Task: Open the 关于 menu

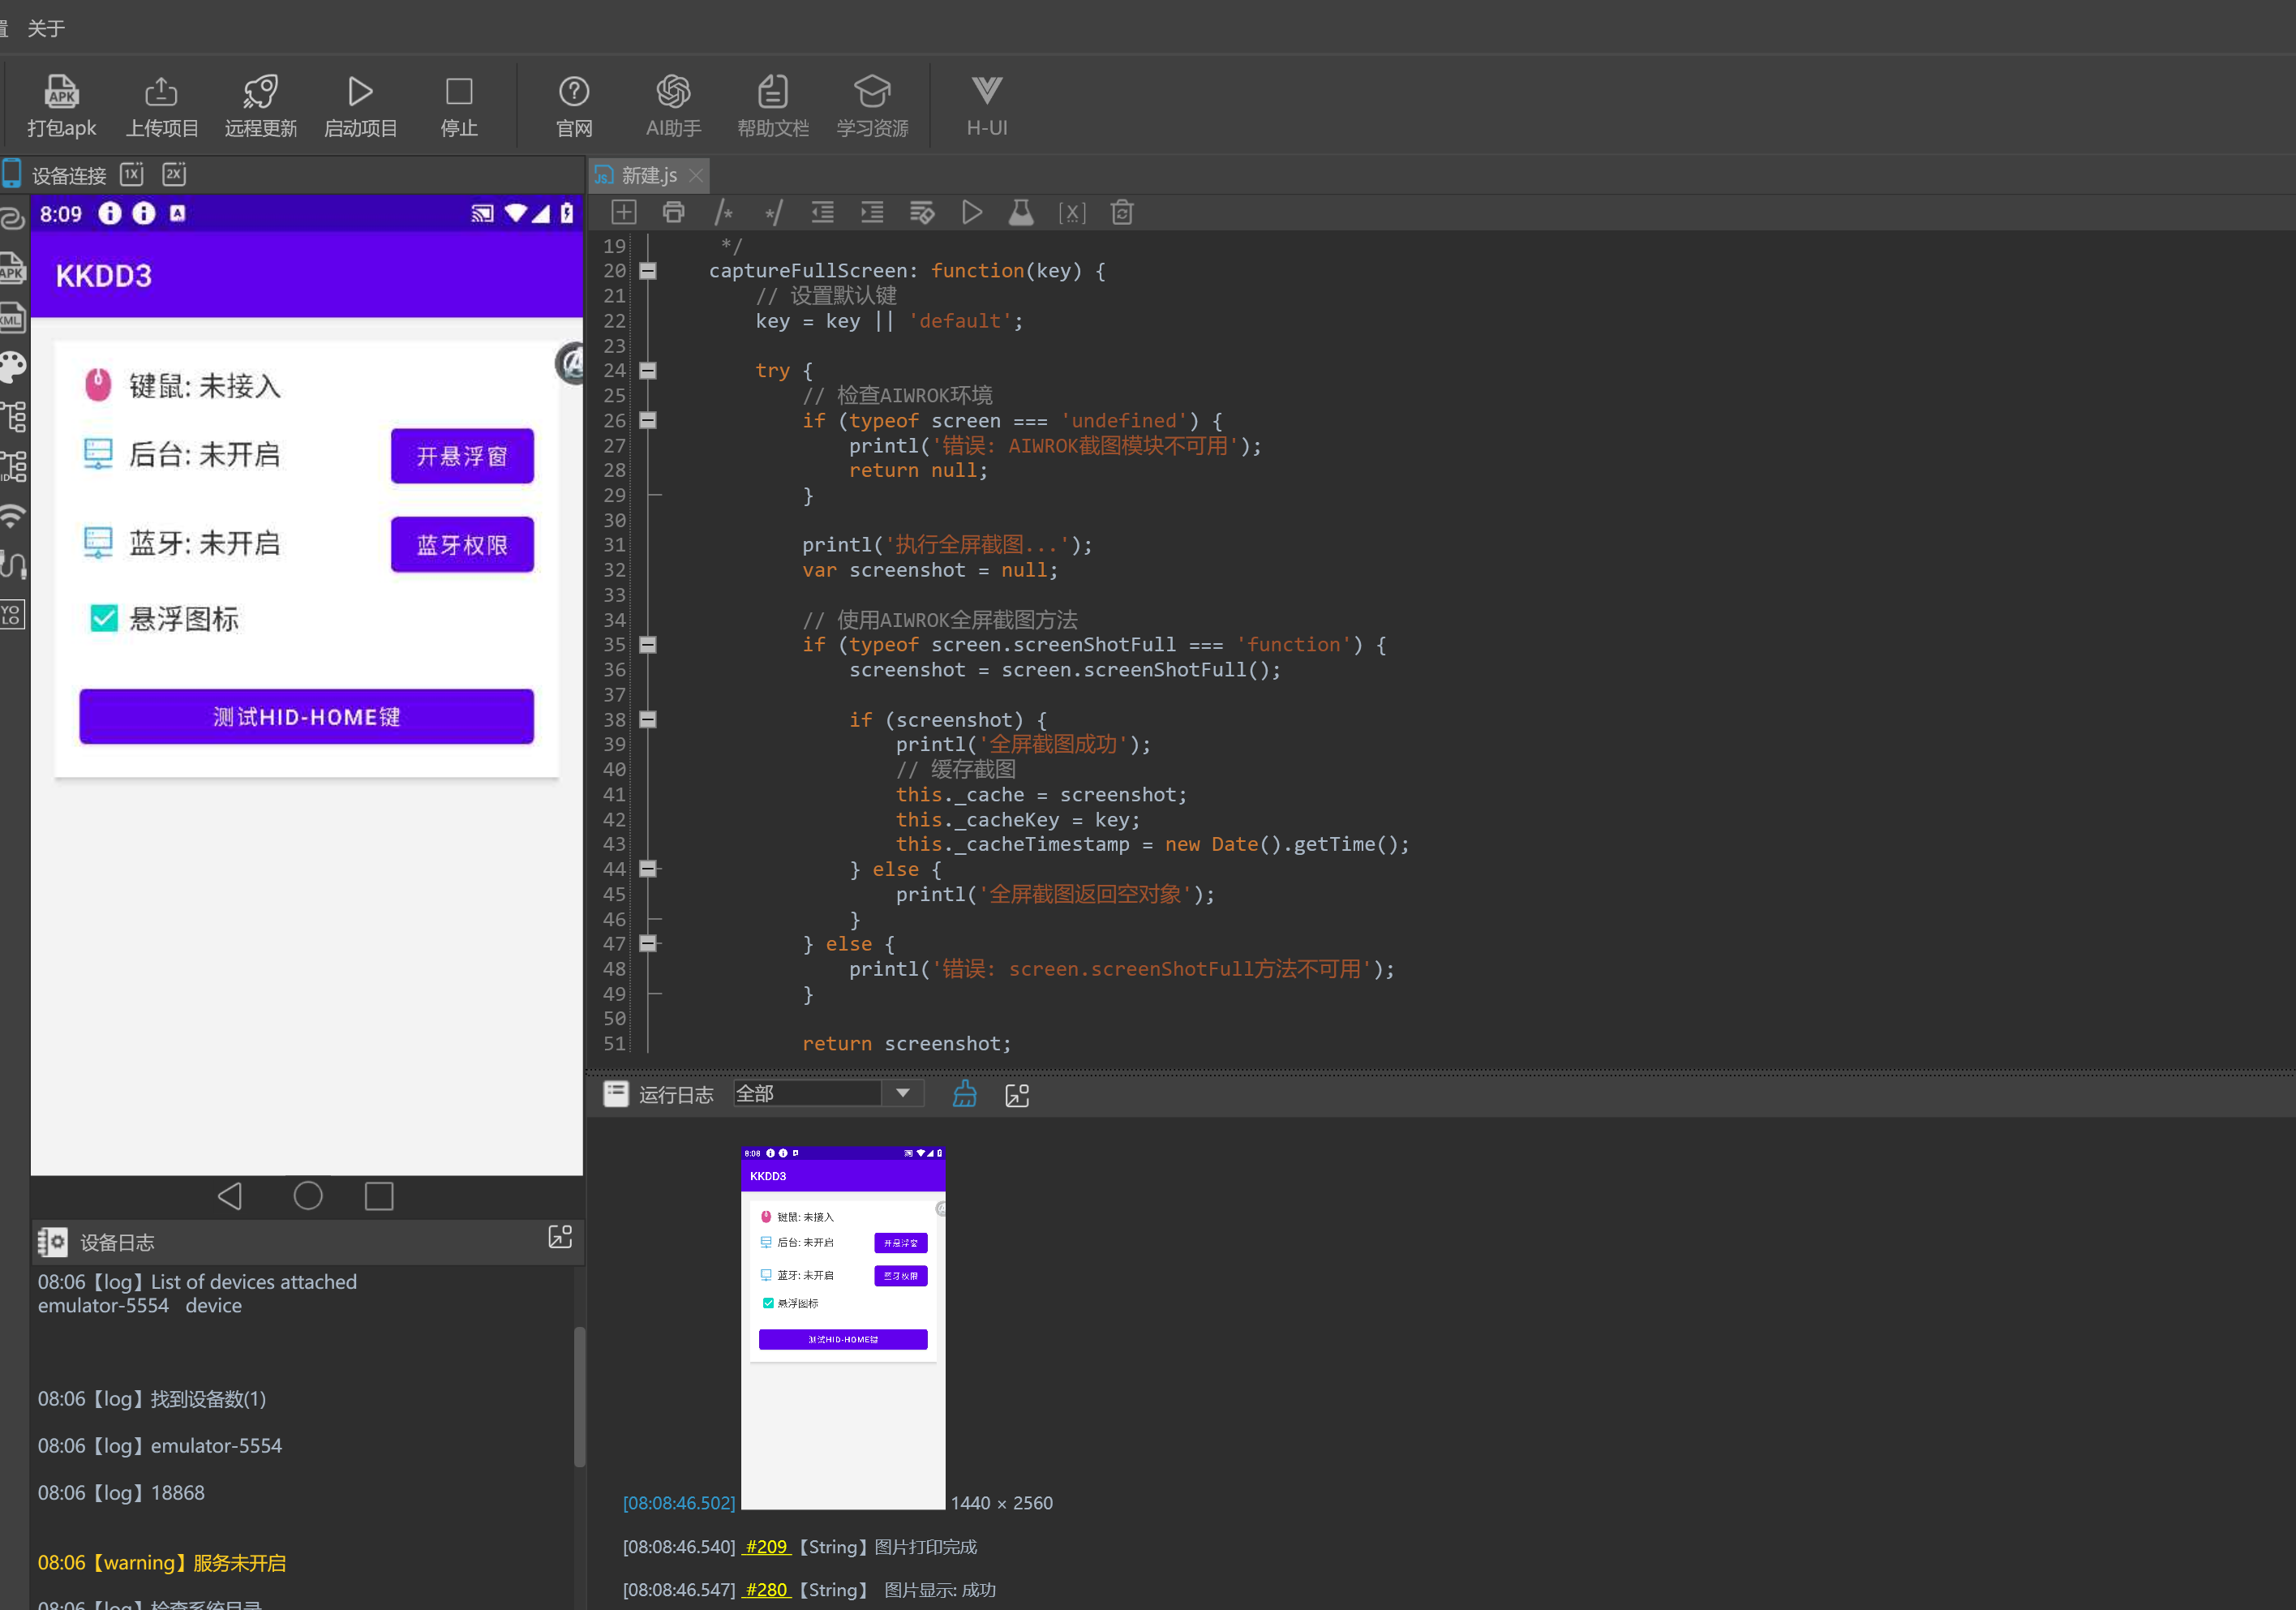Action: [46, 28]
